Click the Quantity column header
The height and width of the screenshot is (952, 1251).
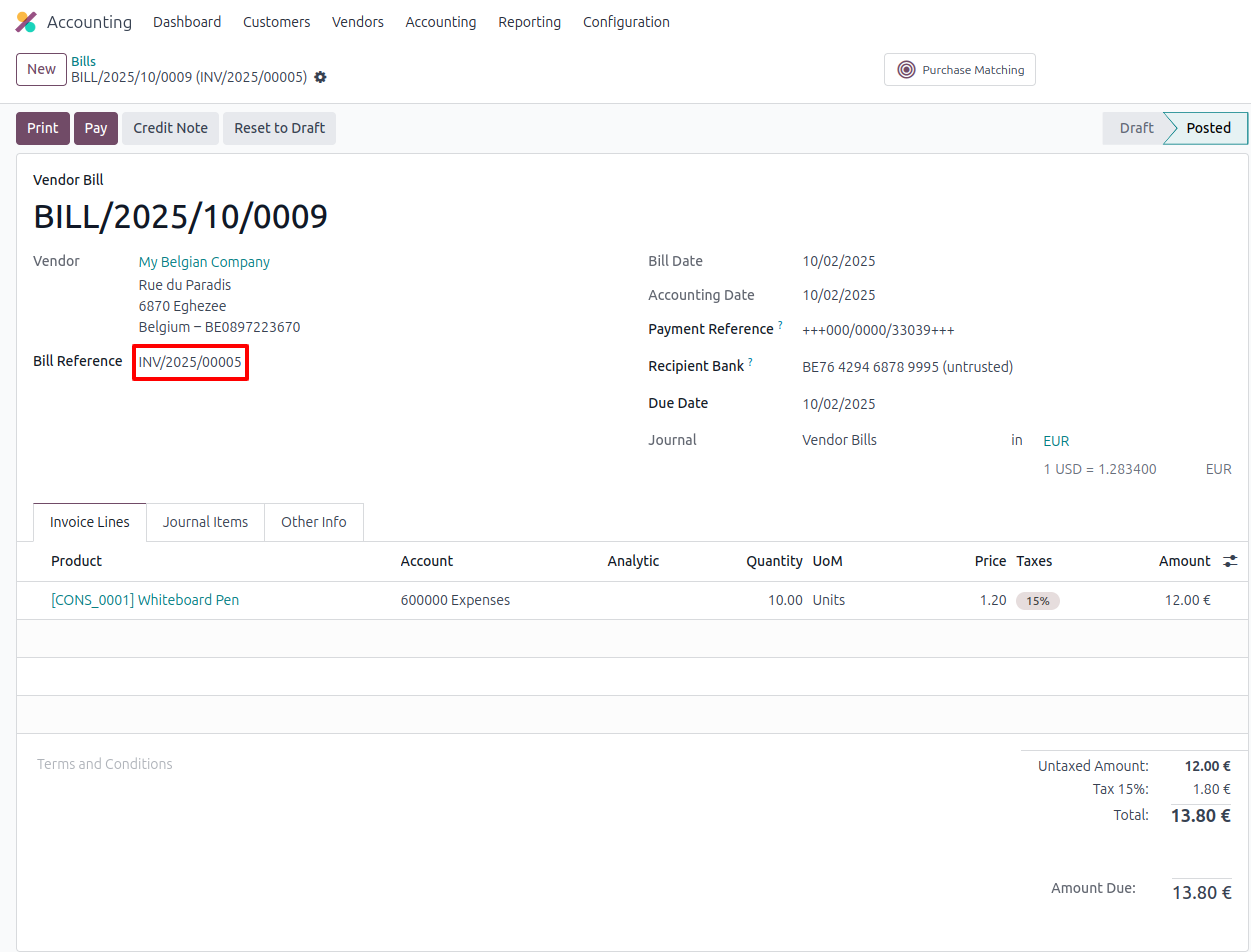(x=775, y=561)
